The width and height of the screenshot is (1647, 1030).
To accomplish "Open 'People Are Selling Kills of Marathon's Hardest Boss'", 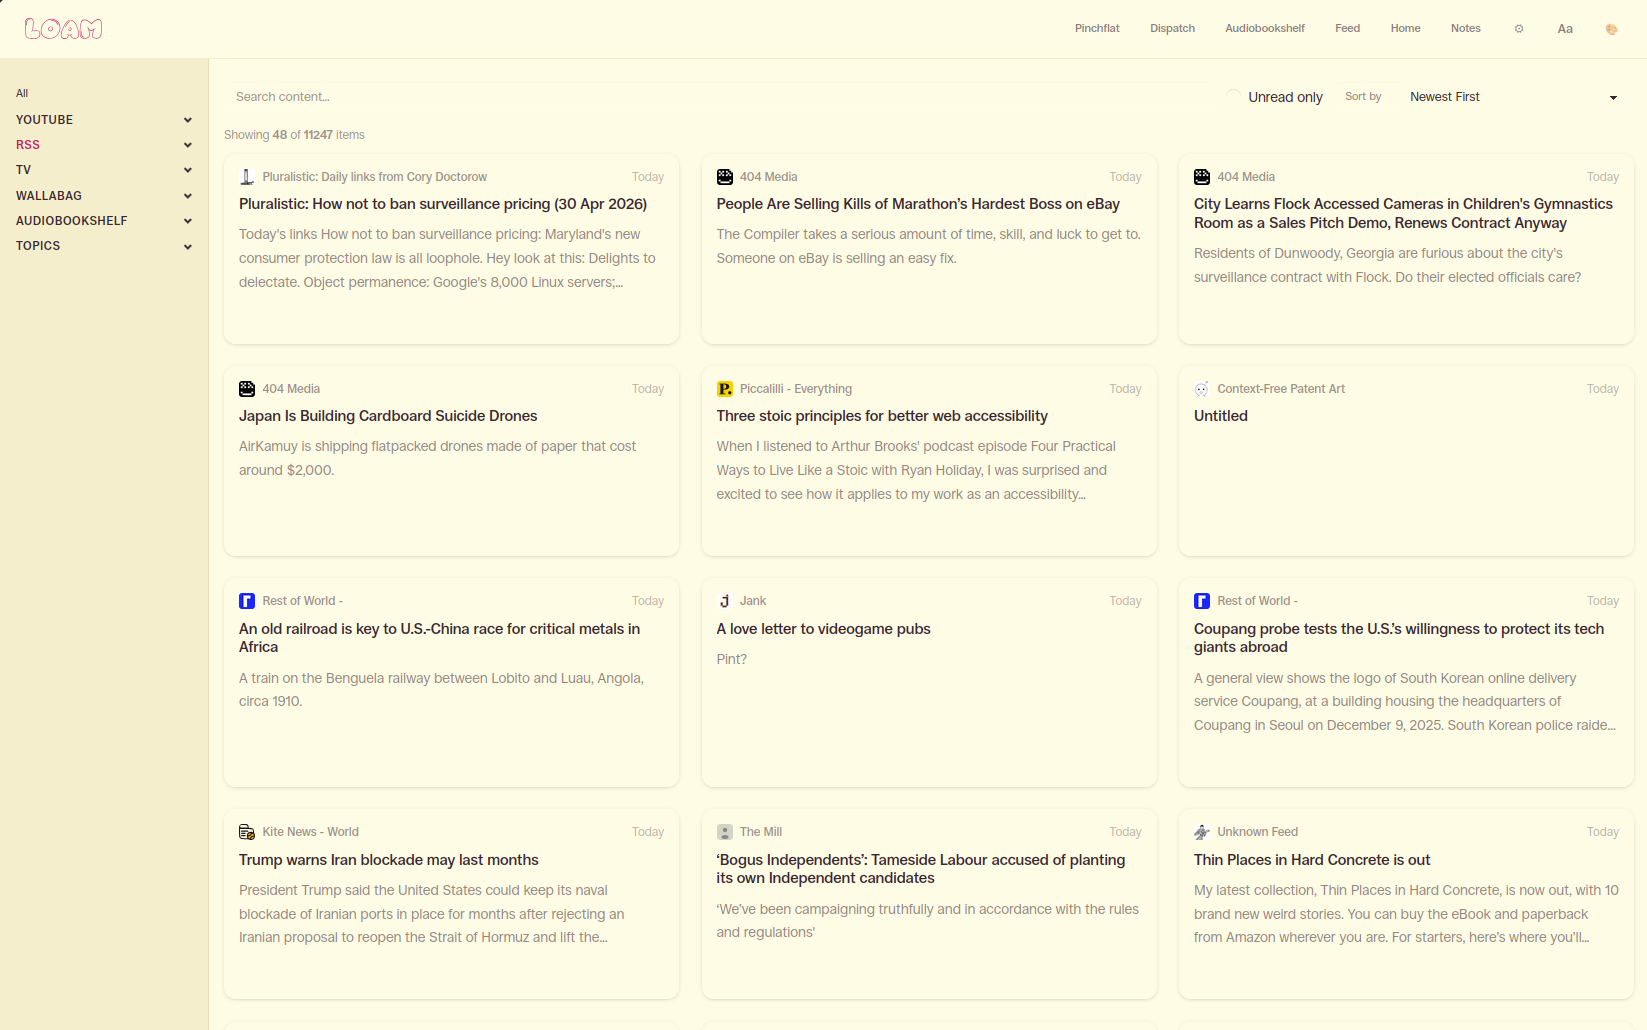I will pyautogui.click(x=918, y=204).
